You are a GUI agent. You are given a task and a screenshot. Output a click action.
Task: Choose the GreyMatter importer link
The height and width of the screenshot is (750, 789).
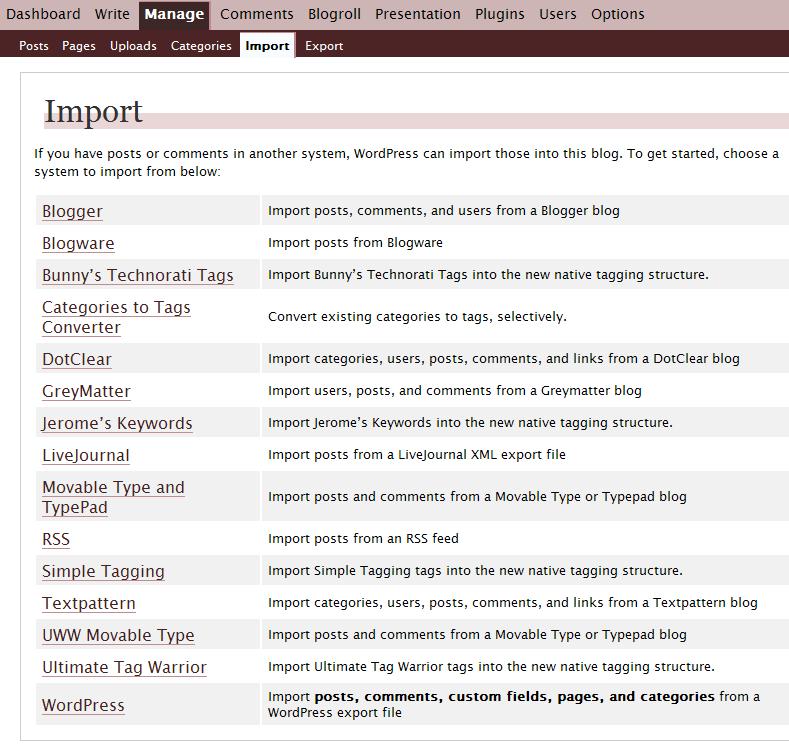[87, 391]
